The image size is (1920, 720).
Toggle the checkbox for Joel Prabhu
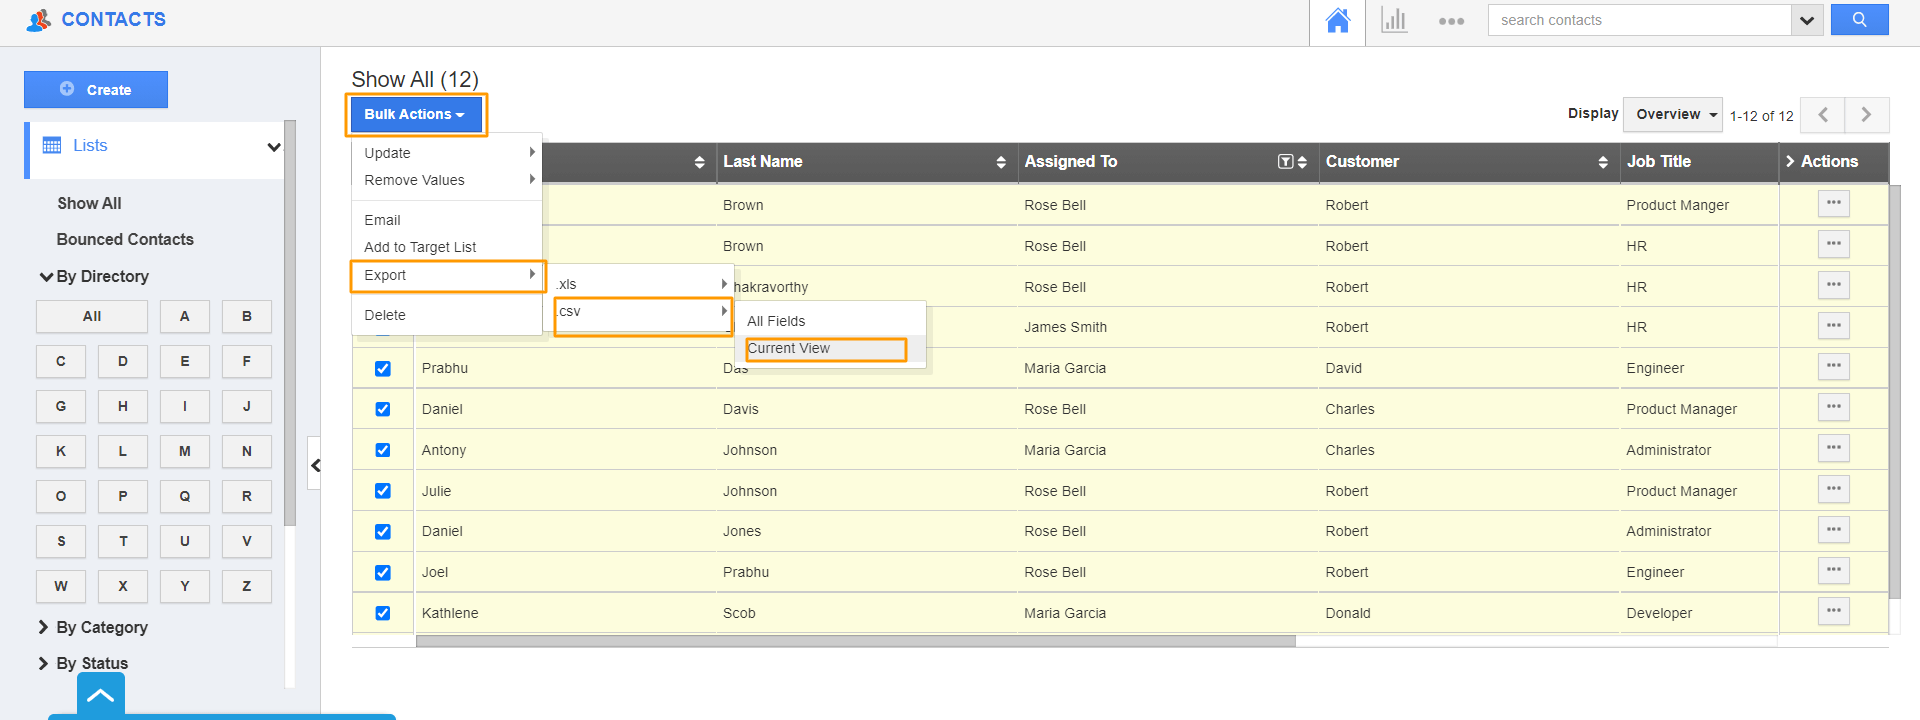point(383,573)
